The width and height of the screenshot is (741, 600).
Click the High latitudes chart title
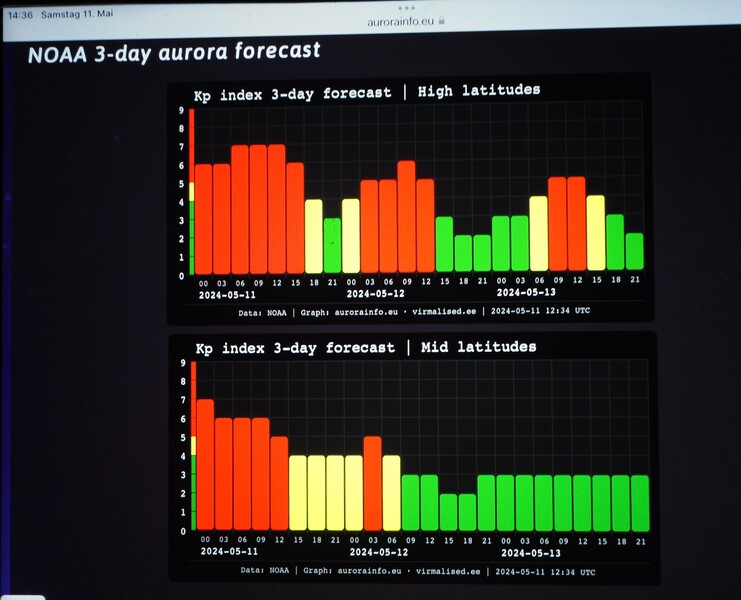[x=366, y=92]
